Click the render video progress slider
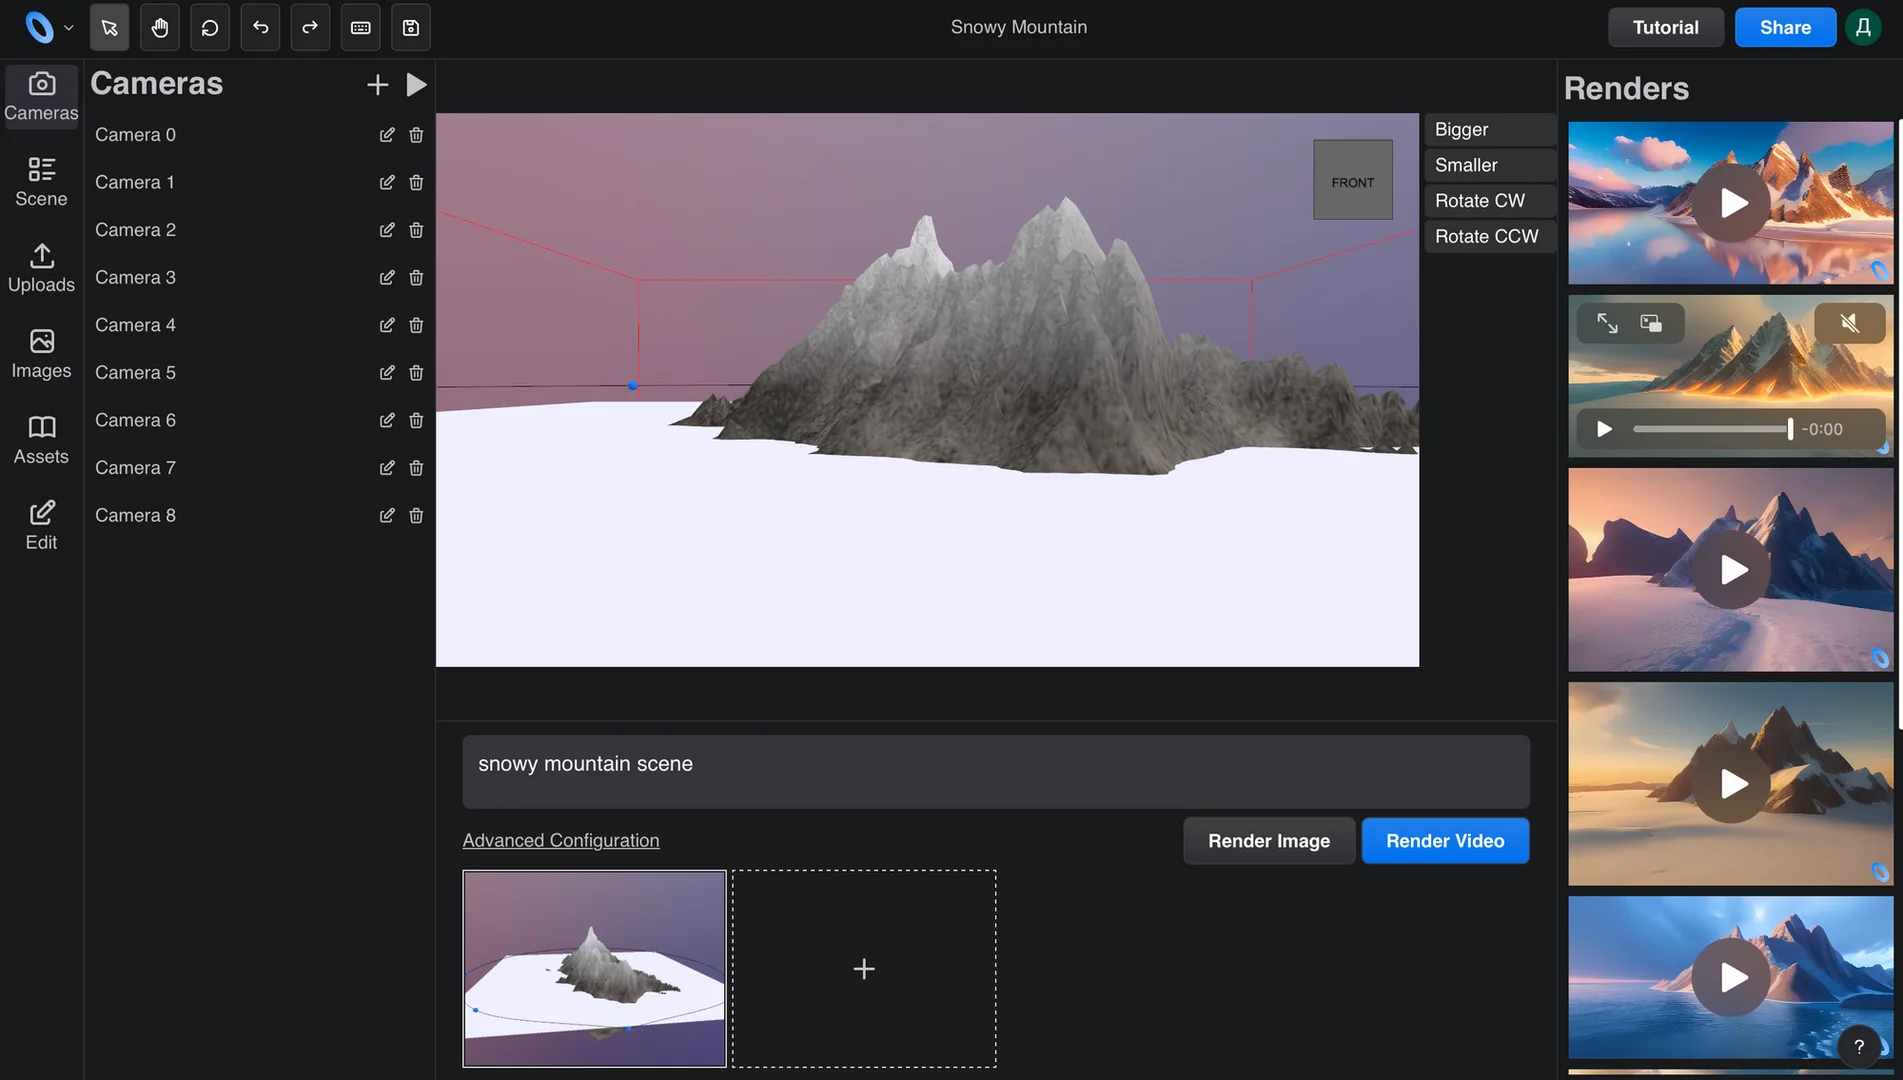The width and height of the screenshot is (1903, 1080). click(x=1711, y=429)
